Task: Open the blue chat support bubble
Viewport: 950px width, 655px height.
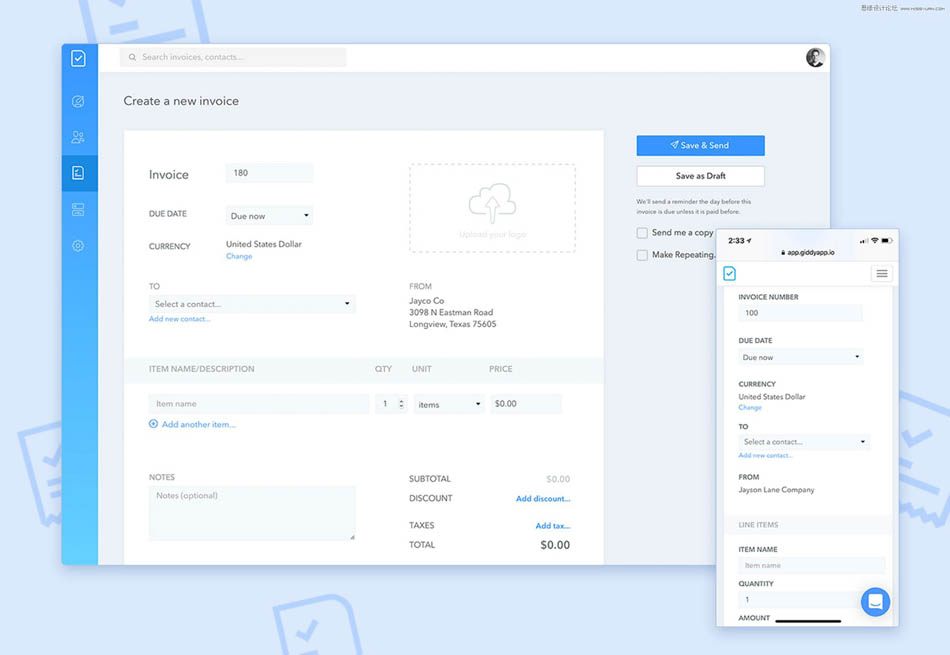Action: click(x=875, y=601)
